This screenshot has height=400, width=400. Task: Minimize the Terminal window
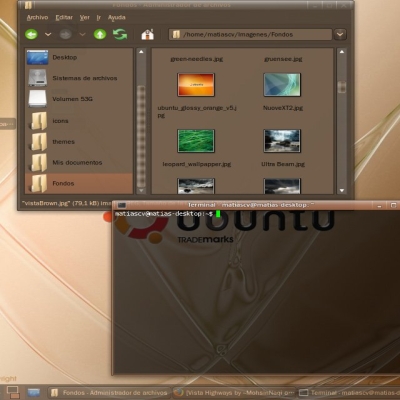coord(379,205)
